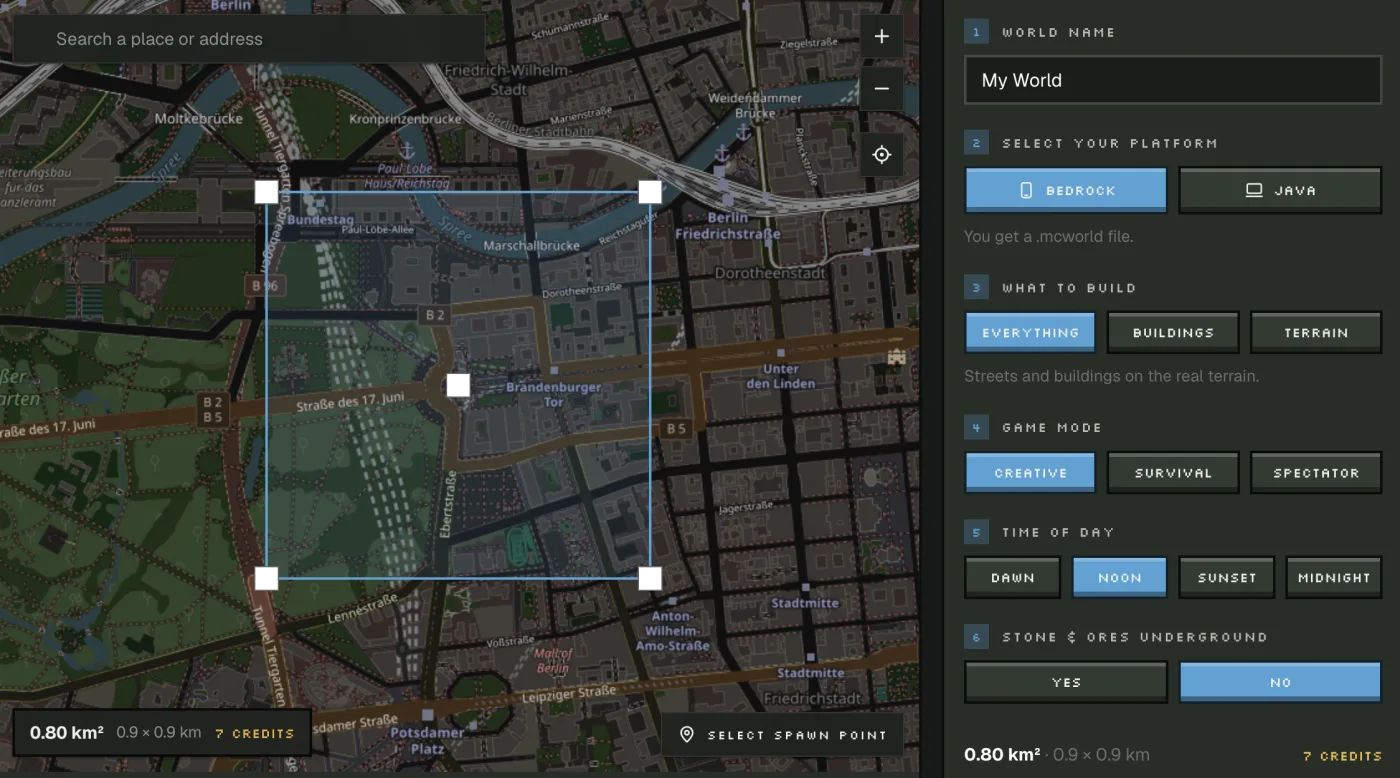Select Everything under What to Build
The height and width of the screenshot is (778, 1400).
click(x=1030, y=332)
